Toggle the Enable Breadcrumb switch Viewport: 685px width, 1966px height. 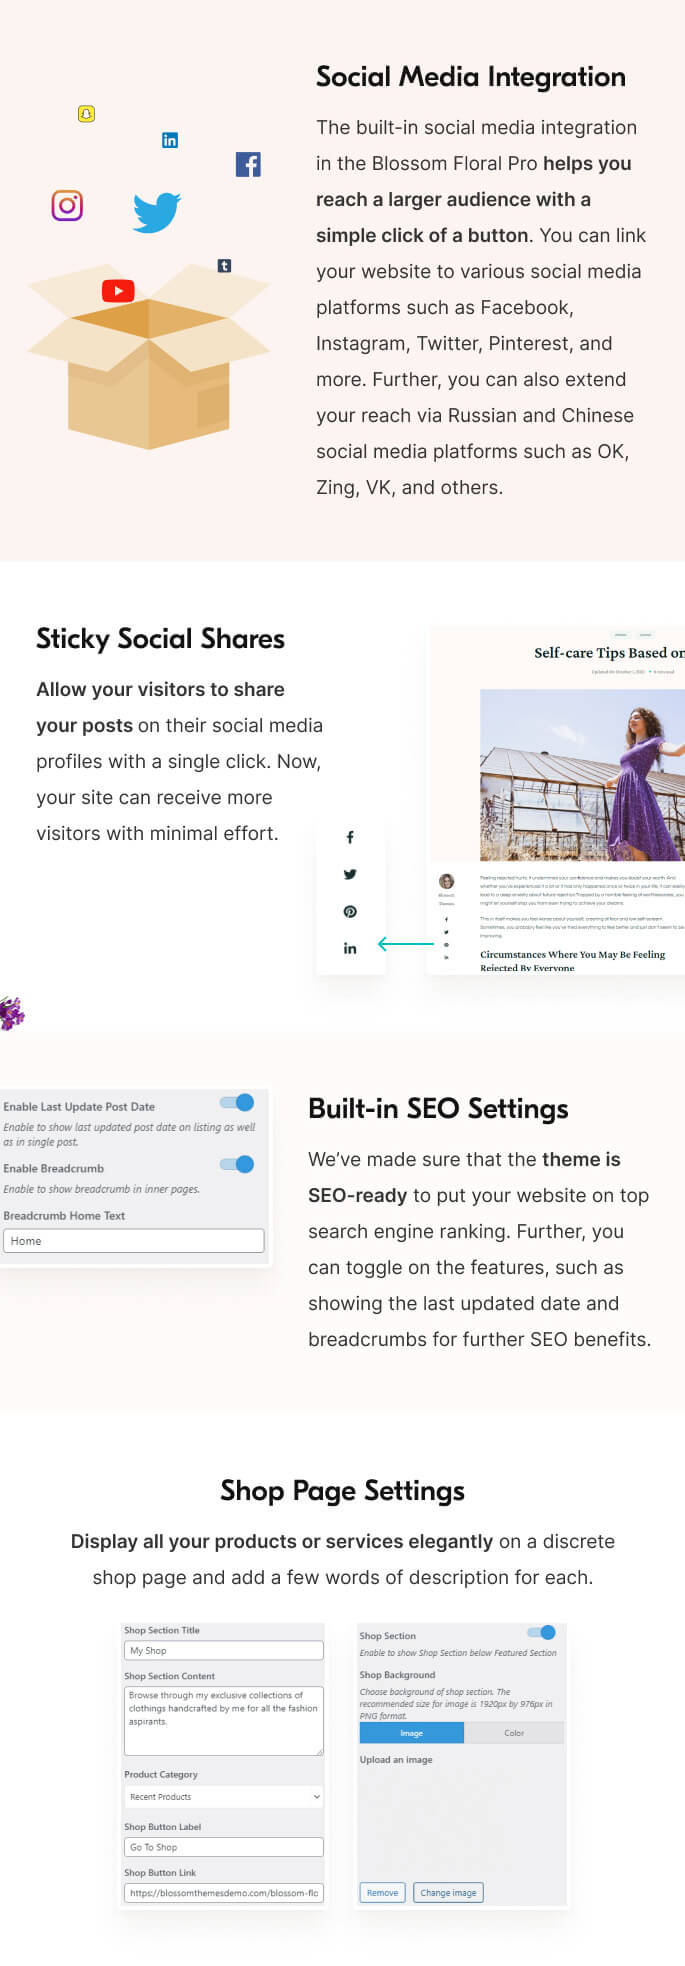tap(238, 1164)
